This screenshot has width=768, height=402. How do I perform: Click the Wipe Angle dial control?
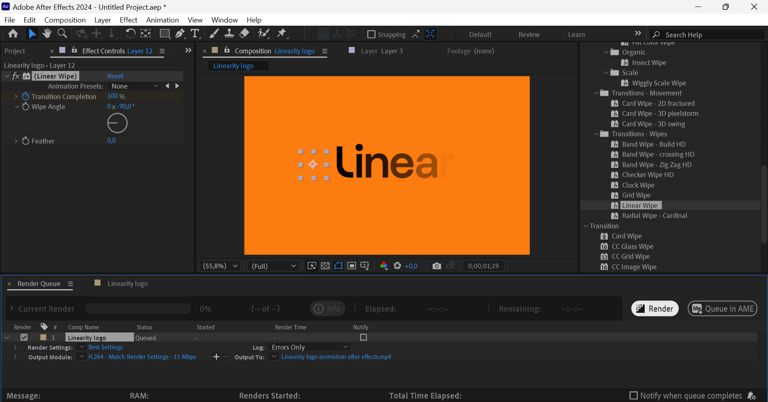pos(117,123)
